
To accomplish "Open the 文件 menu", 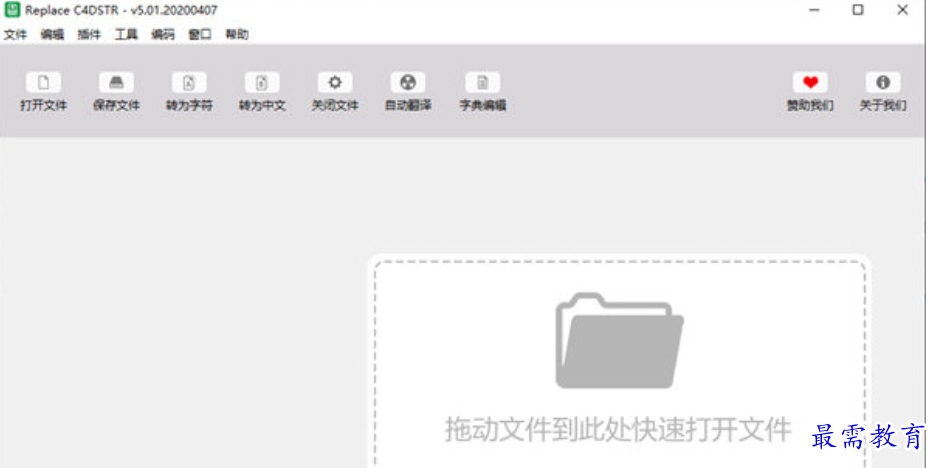I will (15, 34).
